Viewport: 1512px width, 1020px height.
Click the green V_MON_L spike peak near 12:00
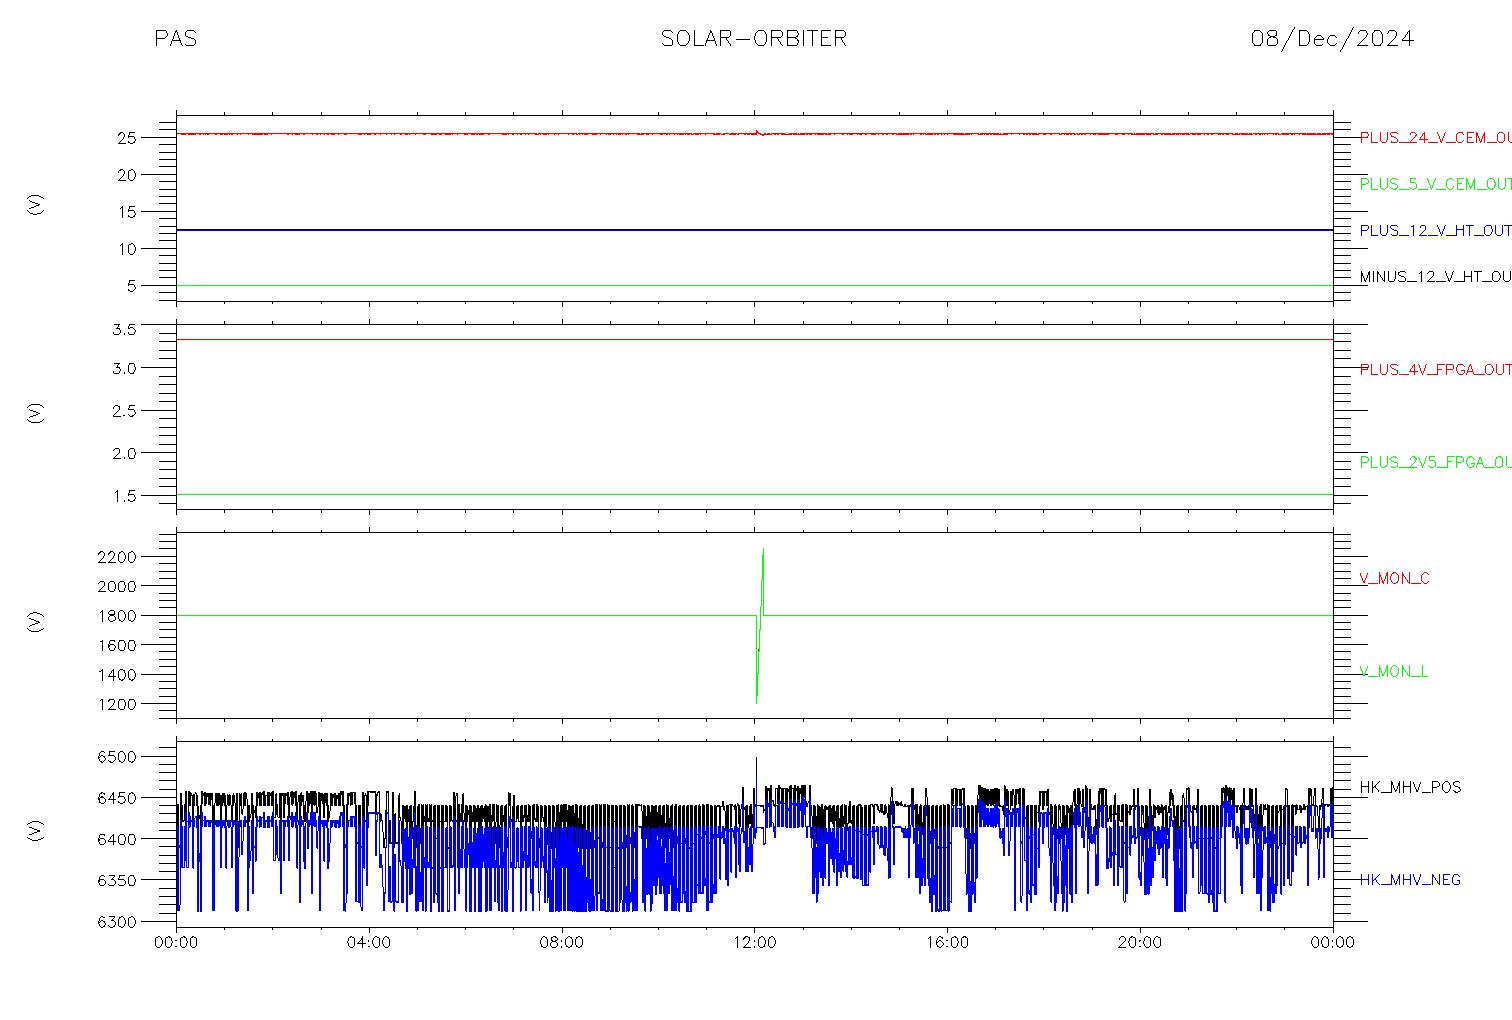click(x=763, y=550)
